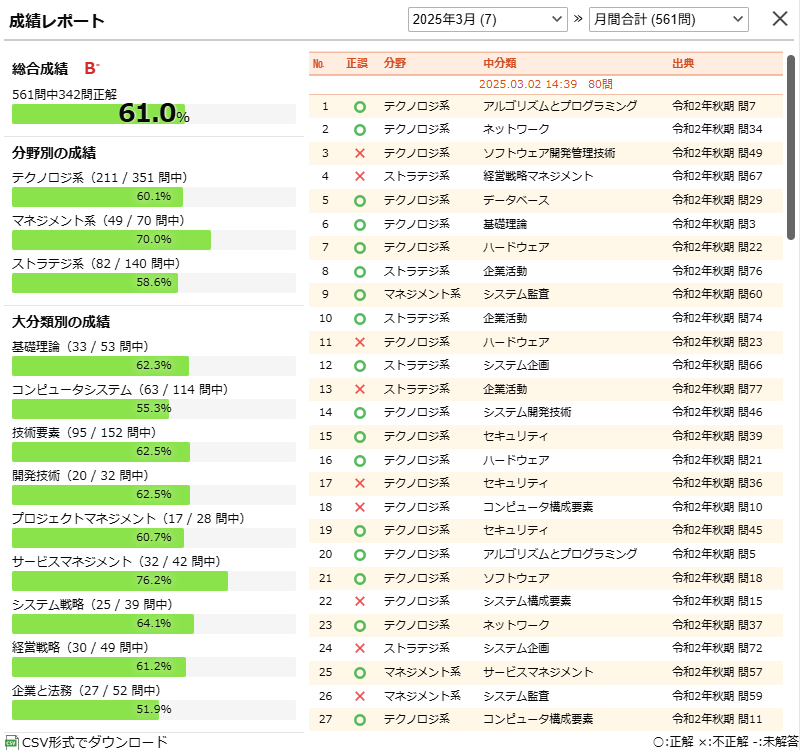Select source 令和2年秋期 問21

coord(717,460)
